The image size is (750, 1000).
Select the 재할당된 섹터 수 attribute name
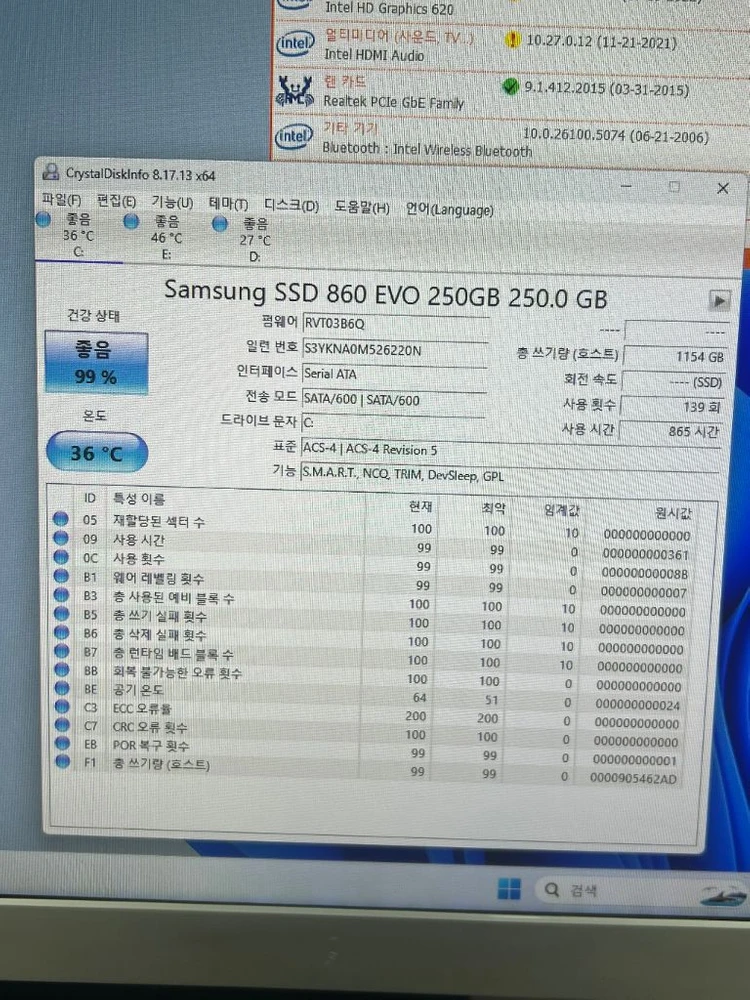pos(159,521)
